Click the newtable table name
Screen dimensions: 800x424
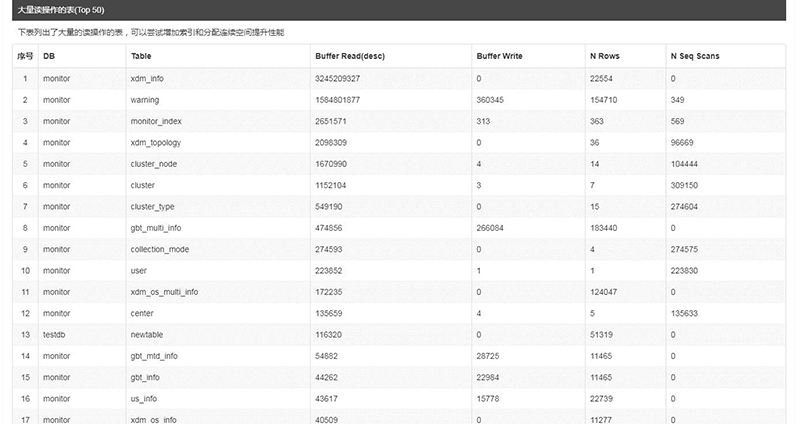coord(147,335)
